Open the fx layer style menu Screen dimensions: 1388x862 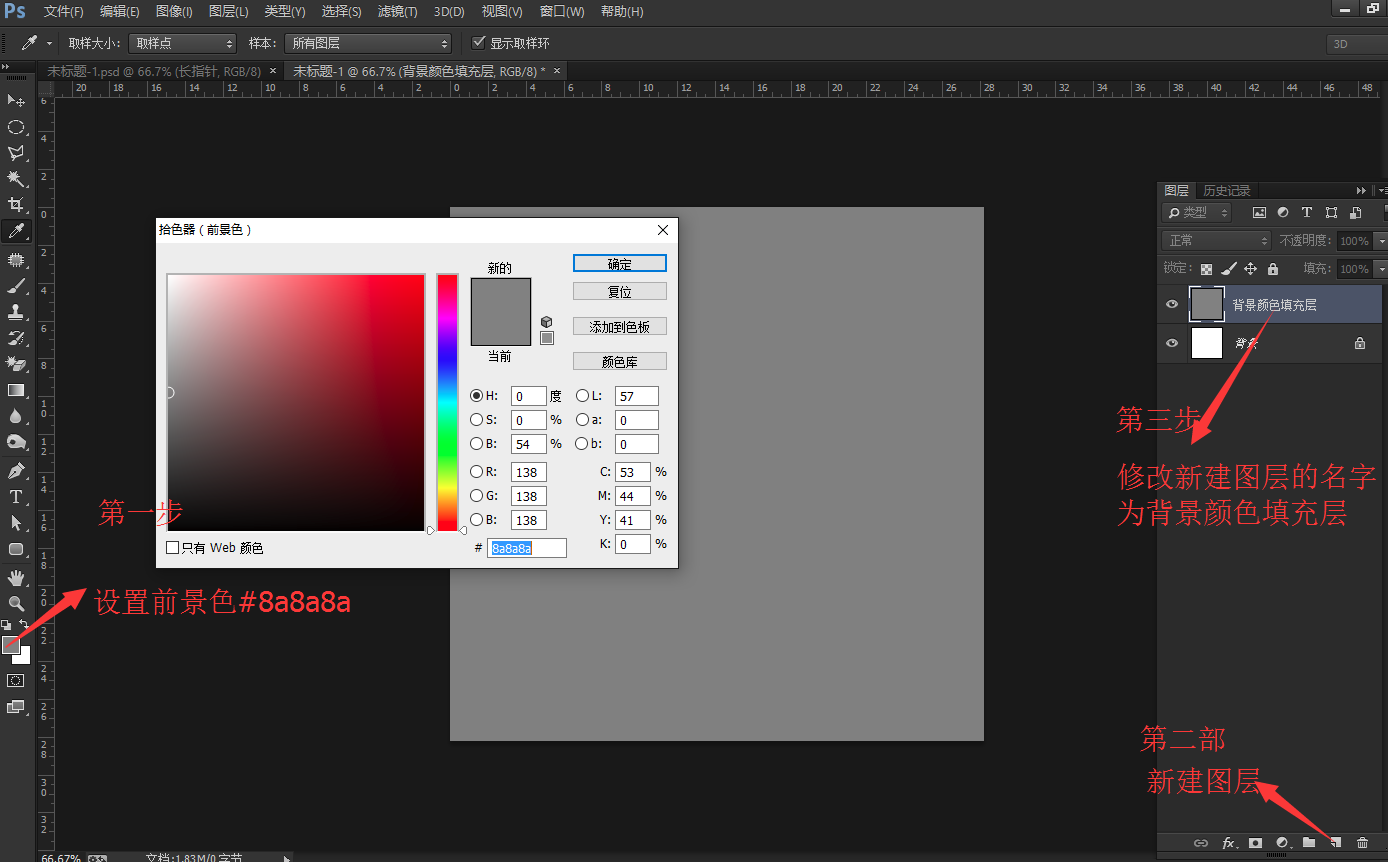point(1229,843)
